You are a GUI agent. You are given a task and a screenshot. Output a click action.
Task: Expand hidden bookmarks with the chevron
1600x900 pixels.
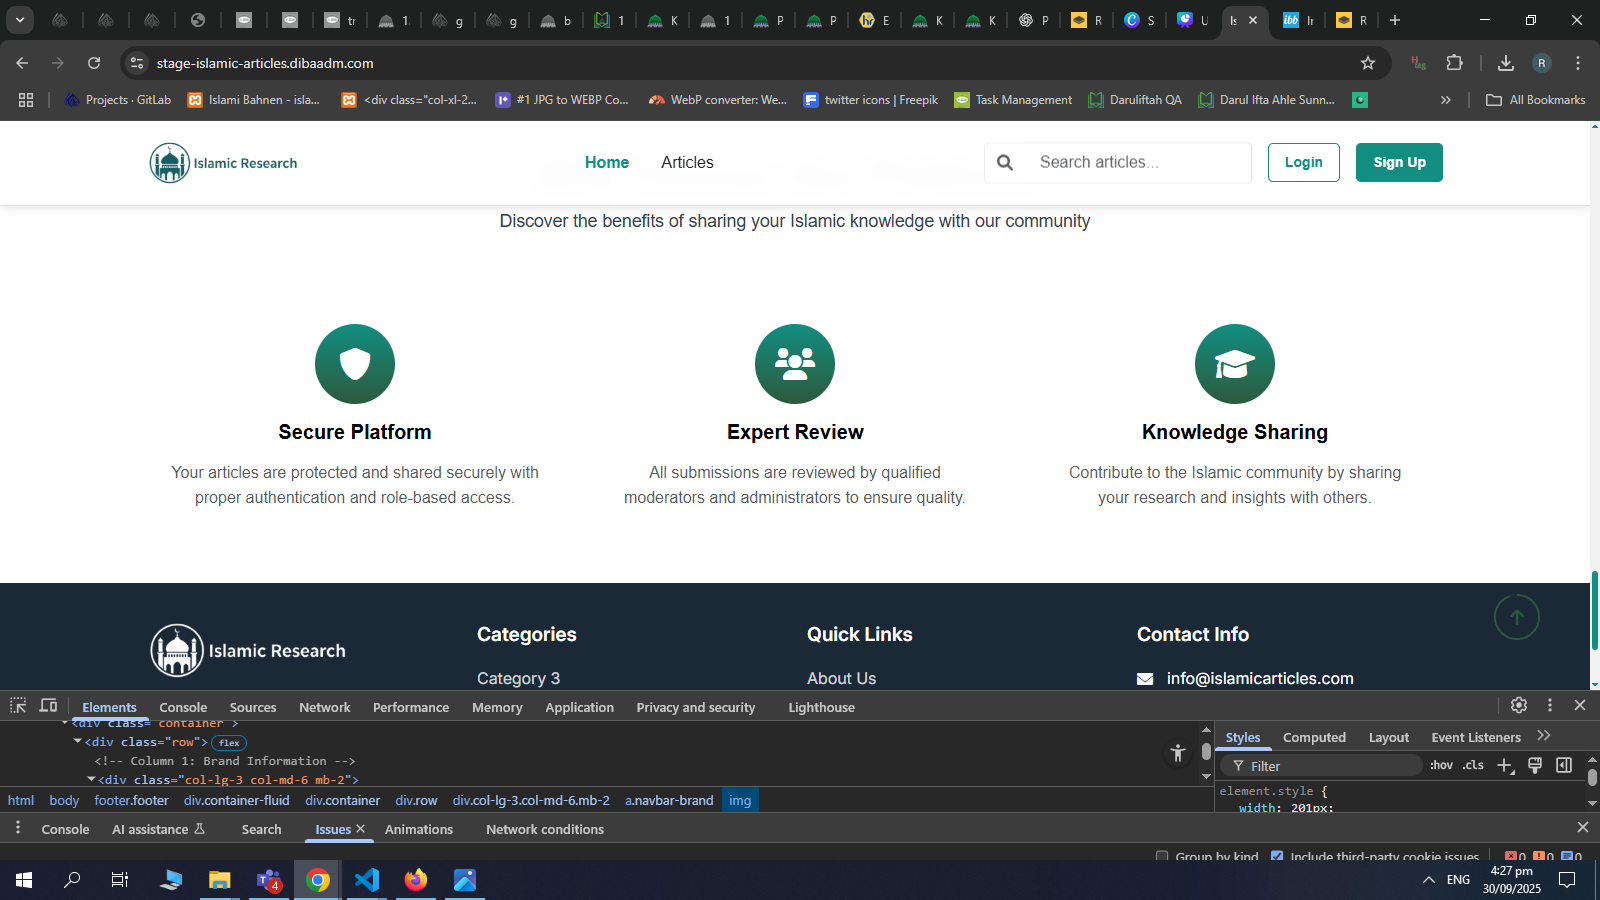(1445, 100)
